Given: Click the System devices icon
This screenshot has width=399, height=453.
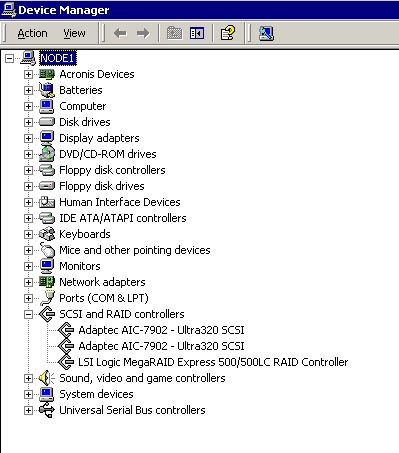Looking at the screenshot, I should tap(47, 394).
